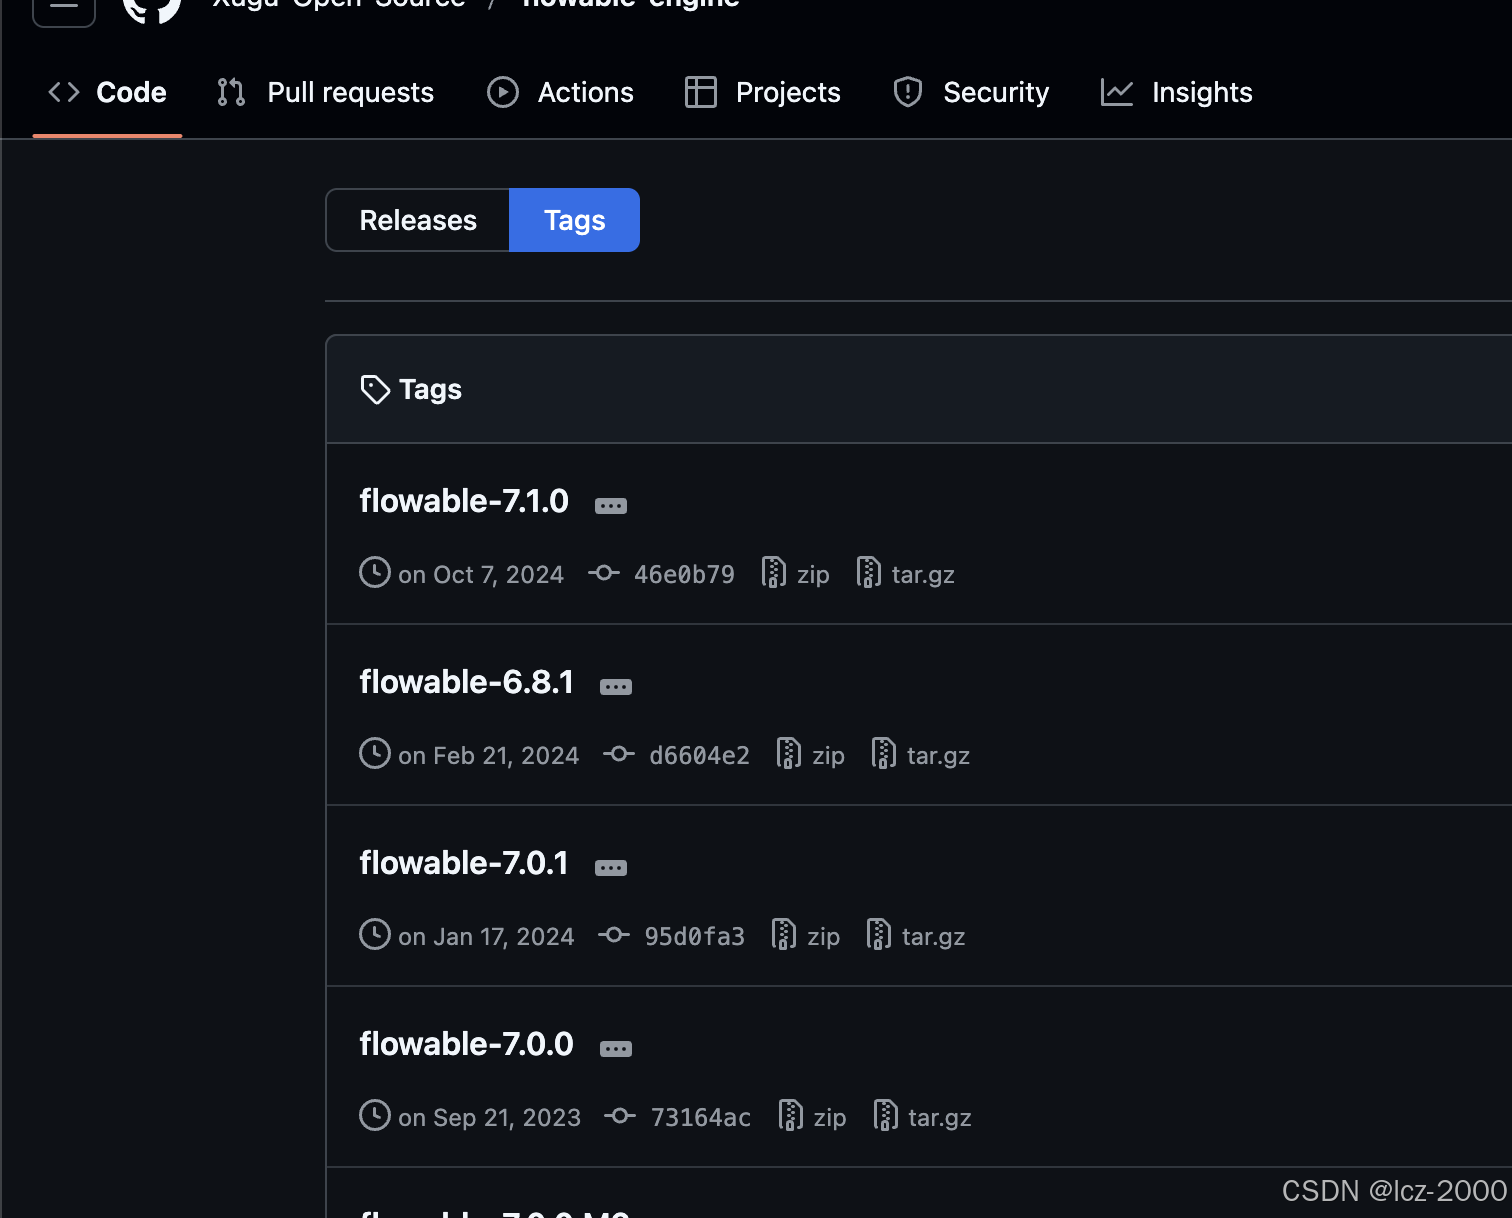
Task: Click commit icon beside 46e0b79
Action: 604,573
